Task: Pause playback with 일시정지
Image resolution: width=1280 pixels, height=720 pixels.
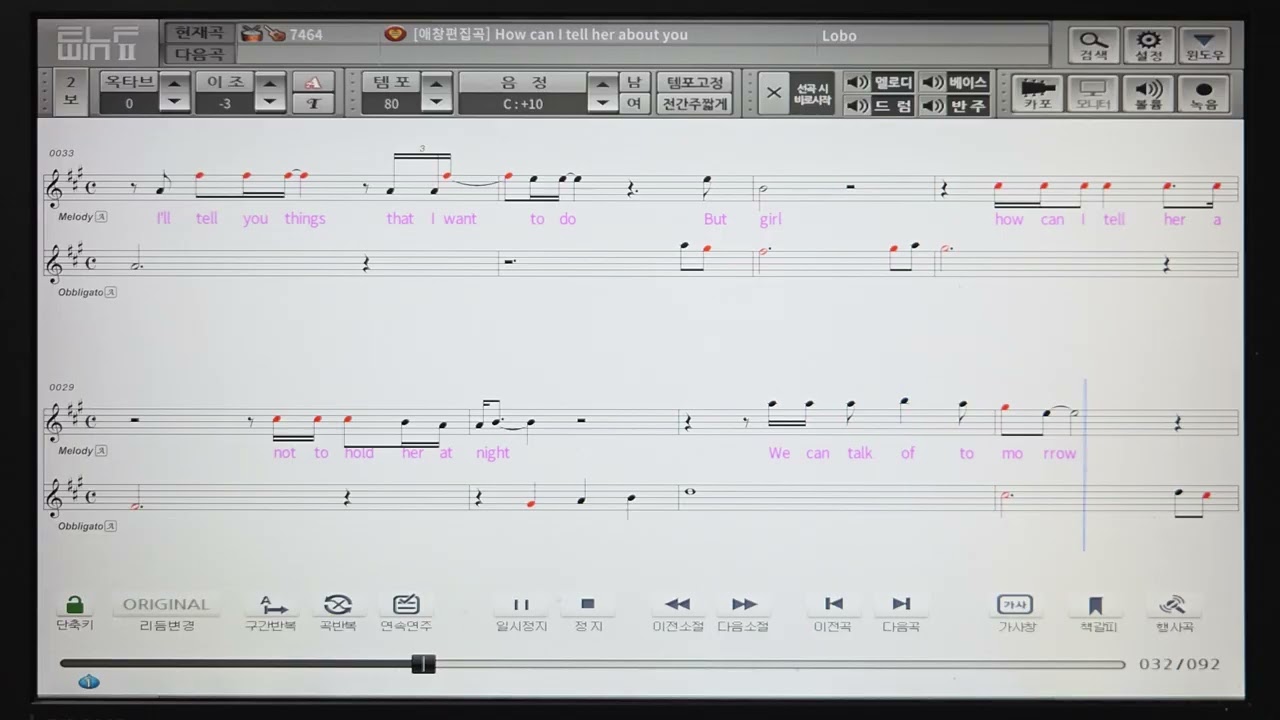Action: [x=522, y=613]
